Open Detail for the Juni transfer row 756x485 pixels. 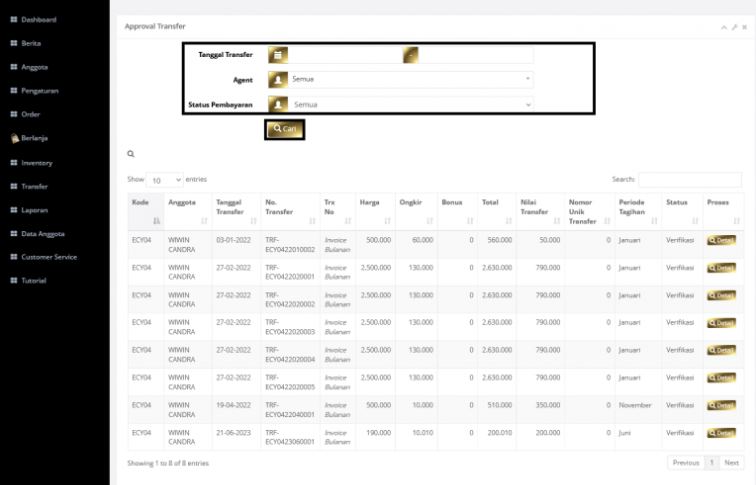tap(721, 433)
